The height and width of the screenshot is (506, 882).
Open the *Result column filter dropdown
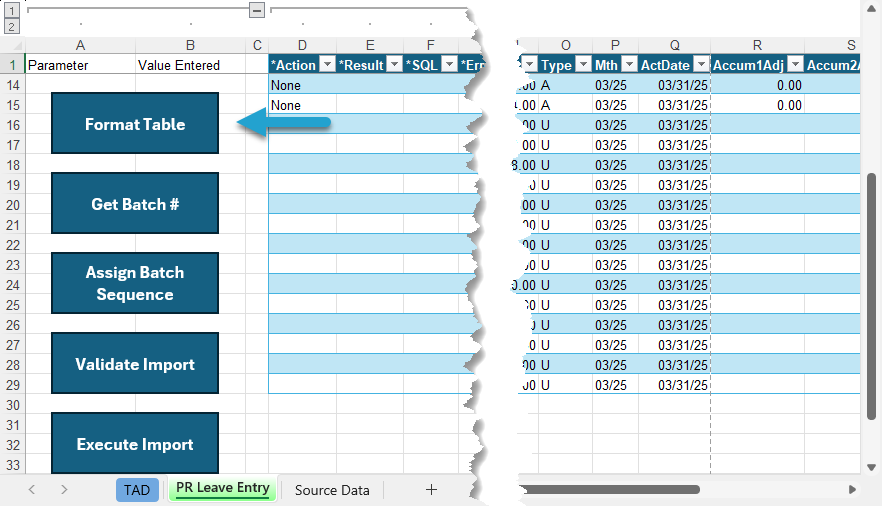[x=395, y=64]
